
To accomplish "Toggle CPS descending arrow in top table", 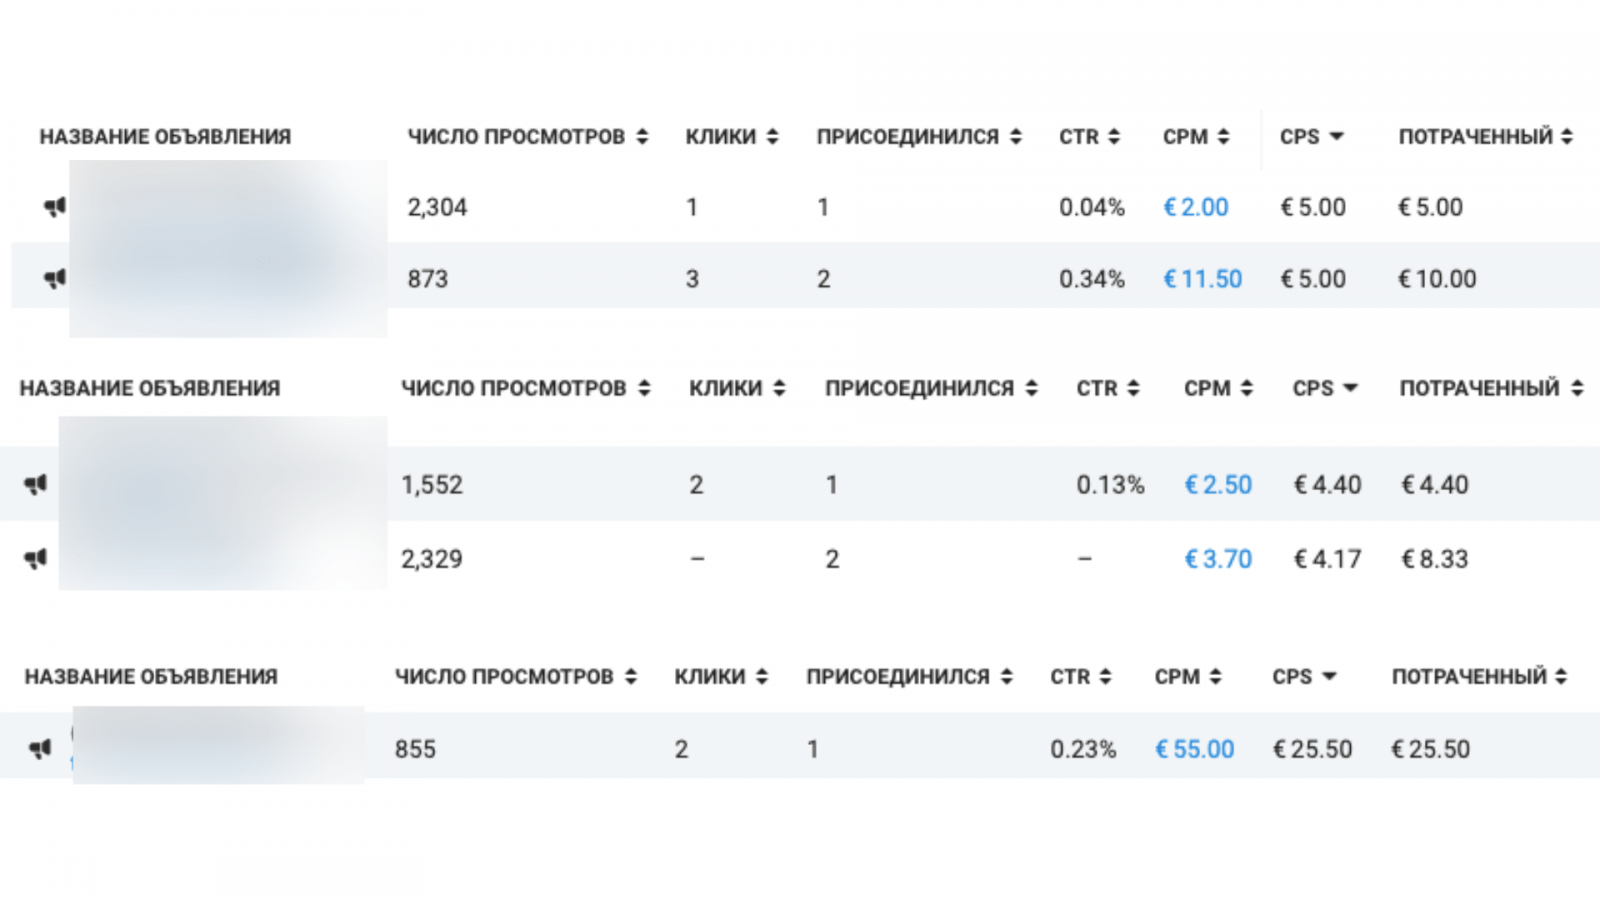I will 1336,137.
